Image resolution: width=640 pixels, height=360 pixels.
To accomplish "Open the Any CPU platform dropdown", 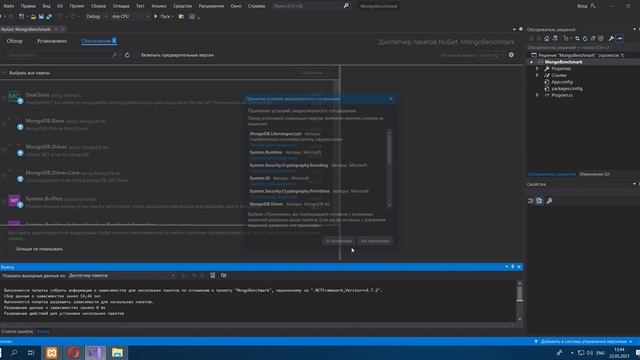I will point(130,17).
